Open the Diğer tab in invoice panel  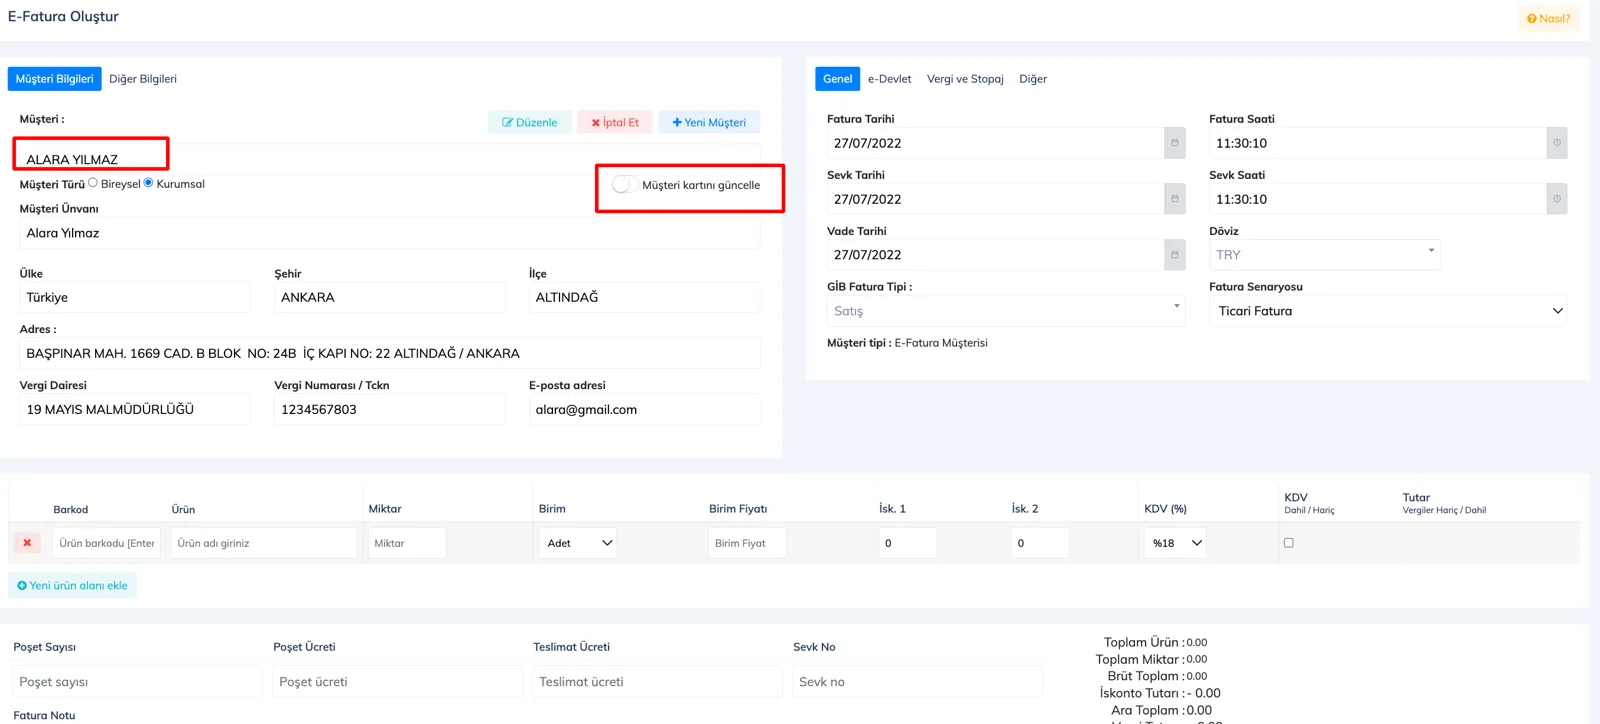pos(1033,79)
